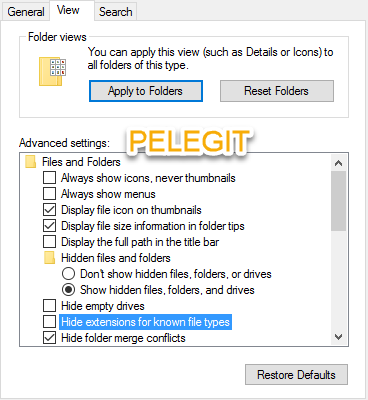Uncheck Hide folder merge conflicts
368x400 pixels.
point(49,338)
